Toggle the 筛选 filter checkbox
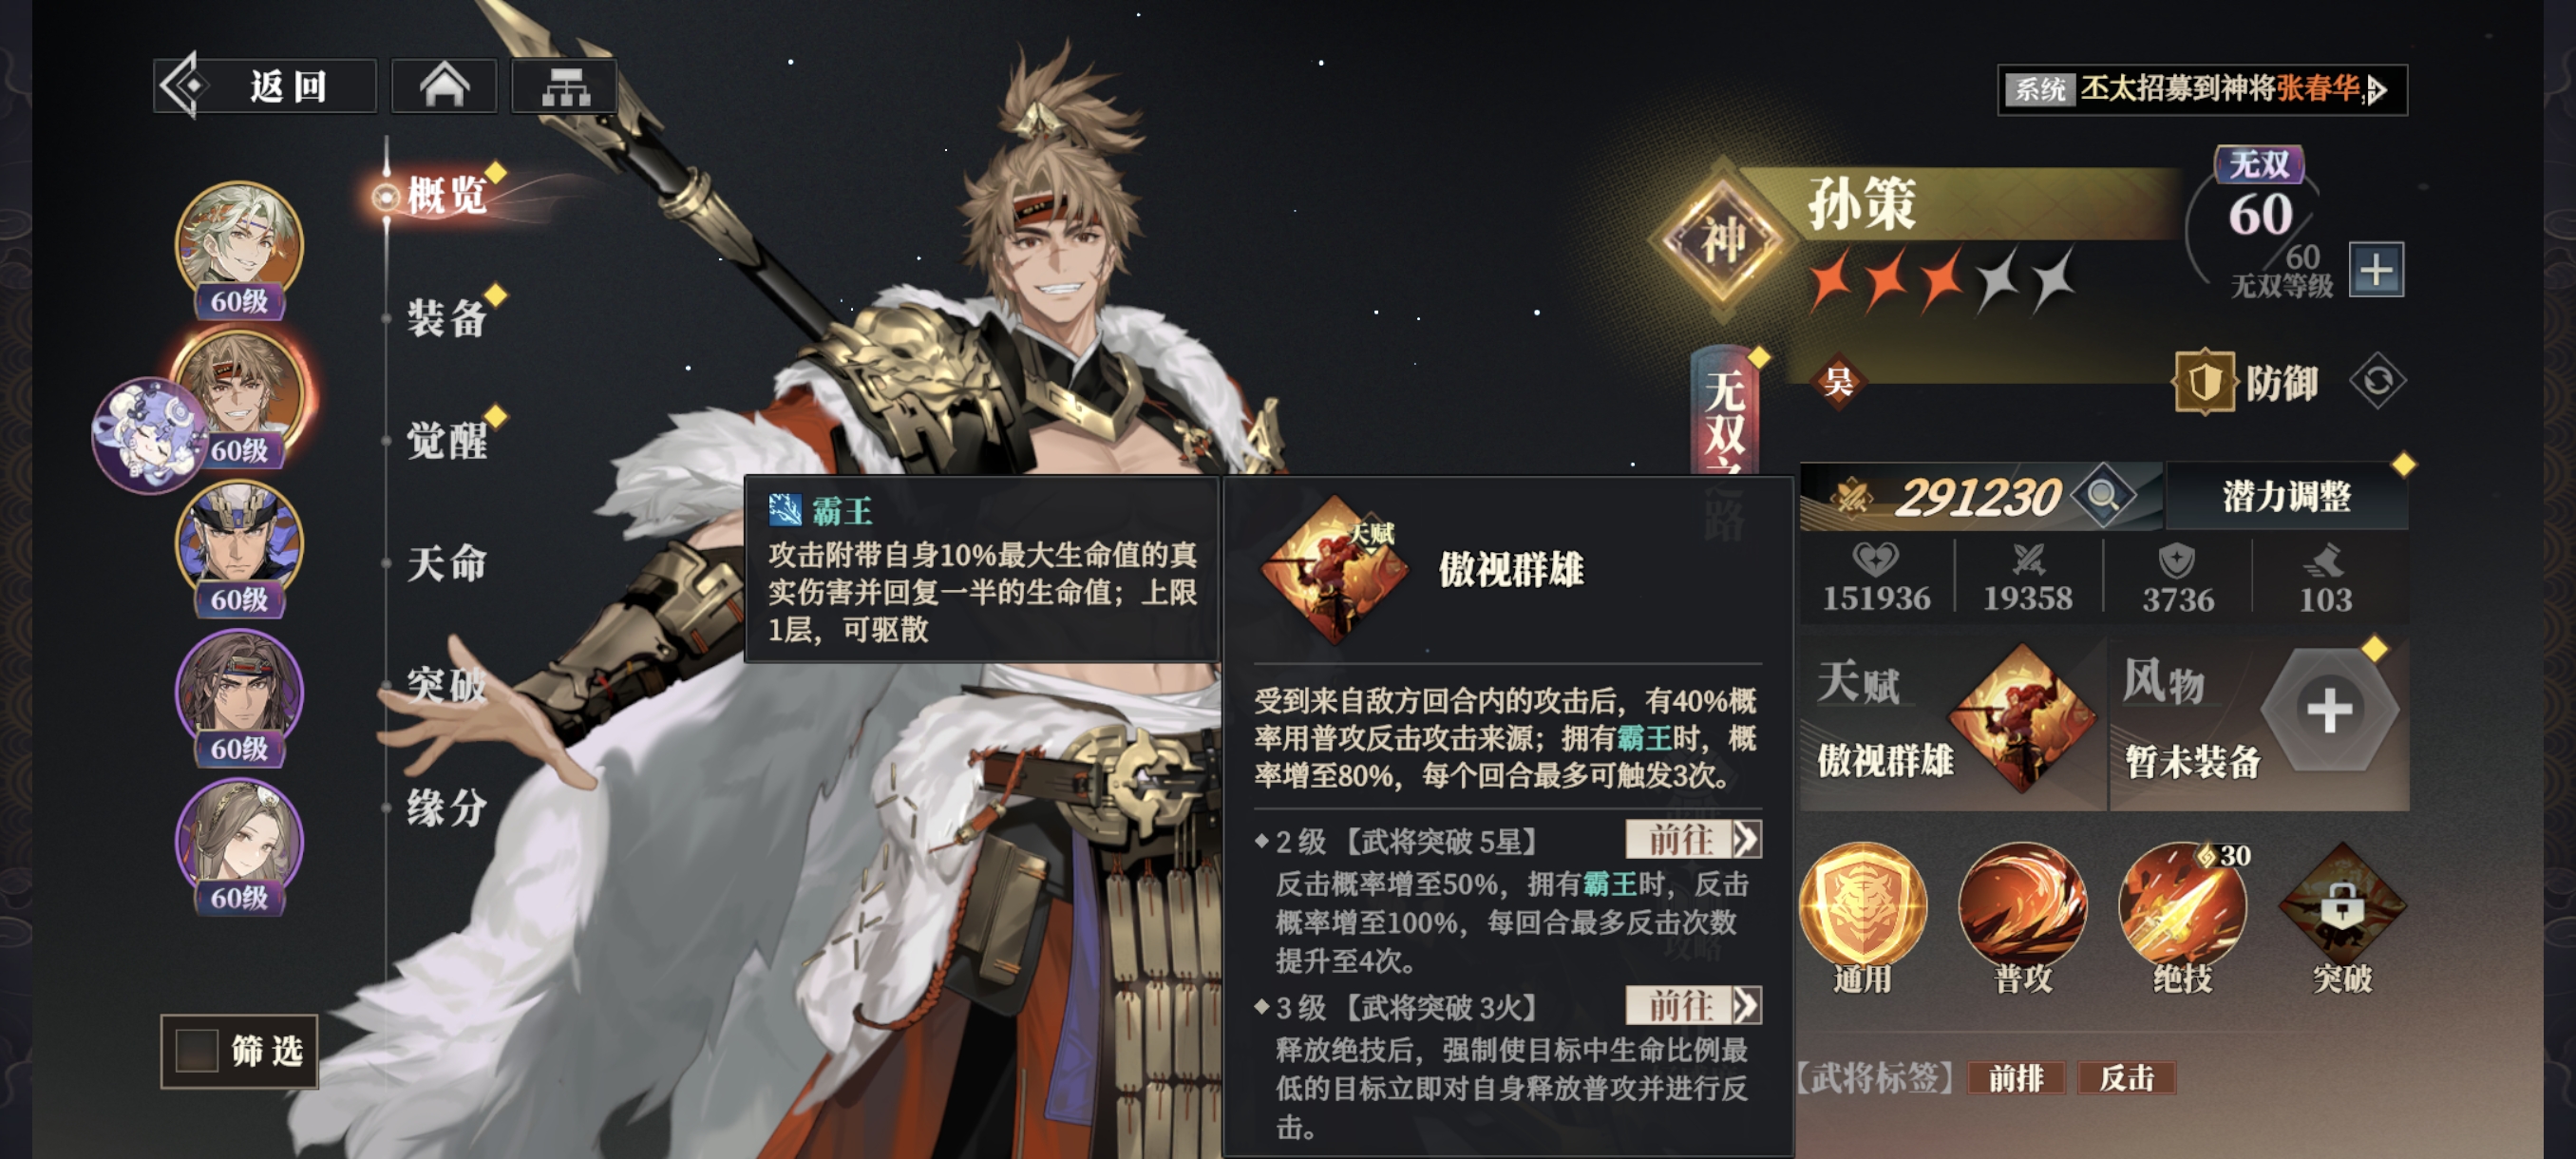The width and height of the screenshot is (2576, 1159). tap(197, 1050)
